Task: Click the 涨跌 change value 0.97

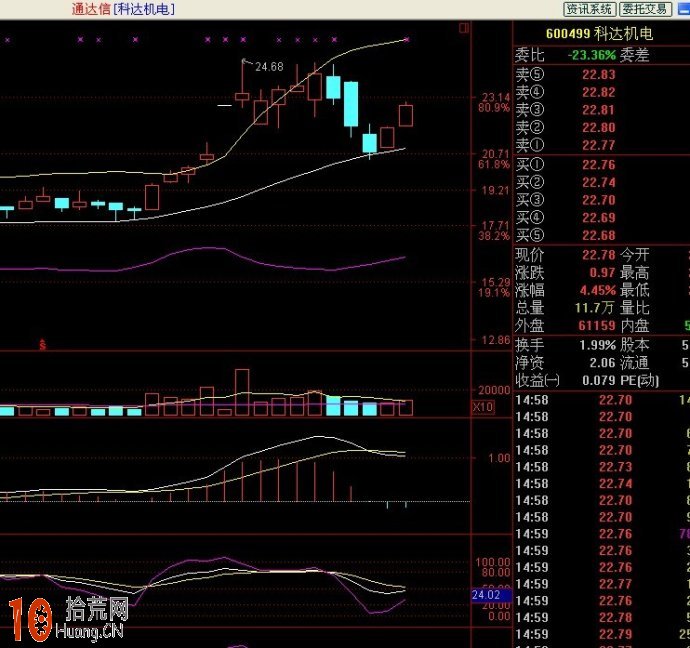Action: coord(602,273)
